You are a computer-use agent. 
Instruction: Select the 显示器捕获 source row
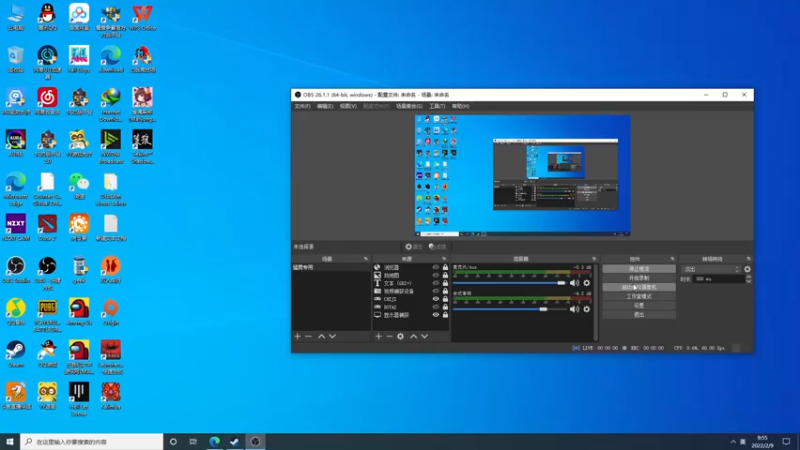(411, 315)
